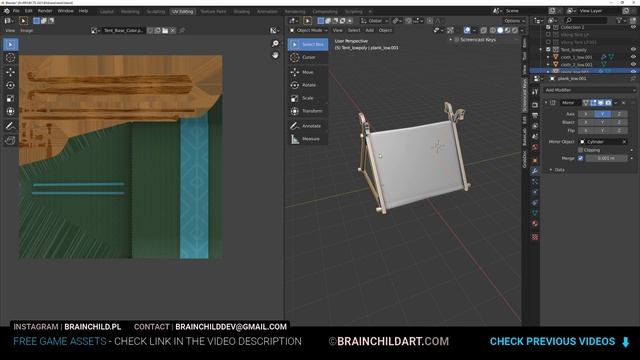Hide cloth_1_low.001 via eye icon
The image size is (640, 360).
(x=633, y=57)
